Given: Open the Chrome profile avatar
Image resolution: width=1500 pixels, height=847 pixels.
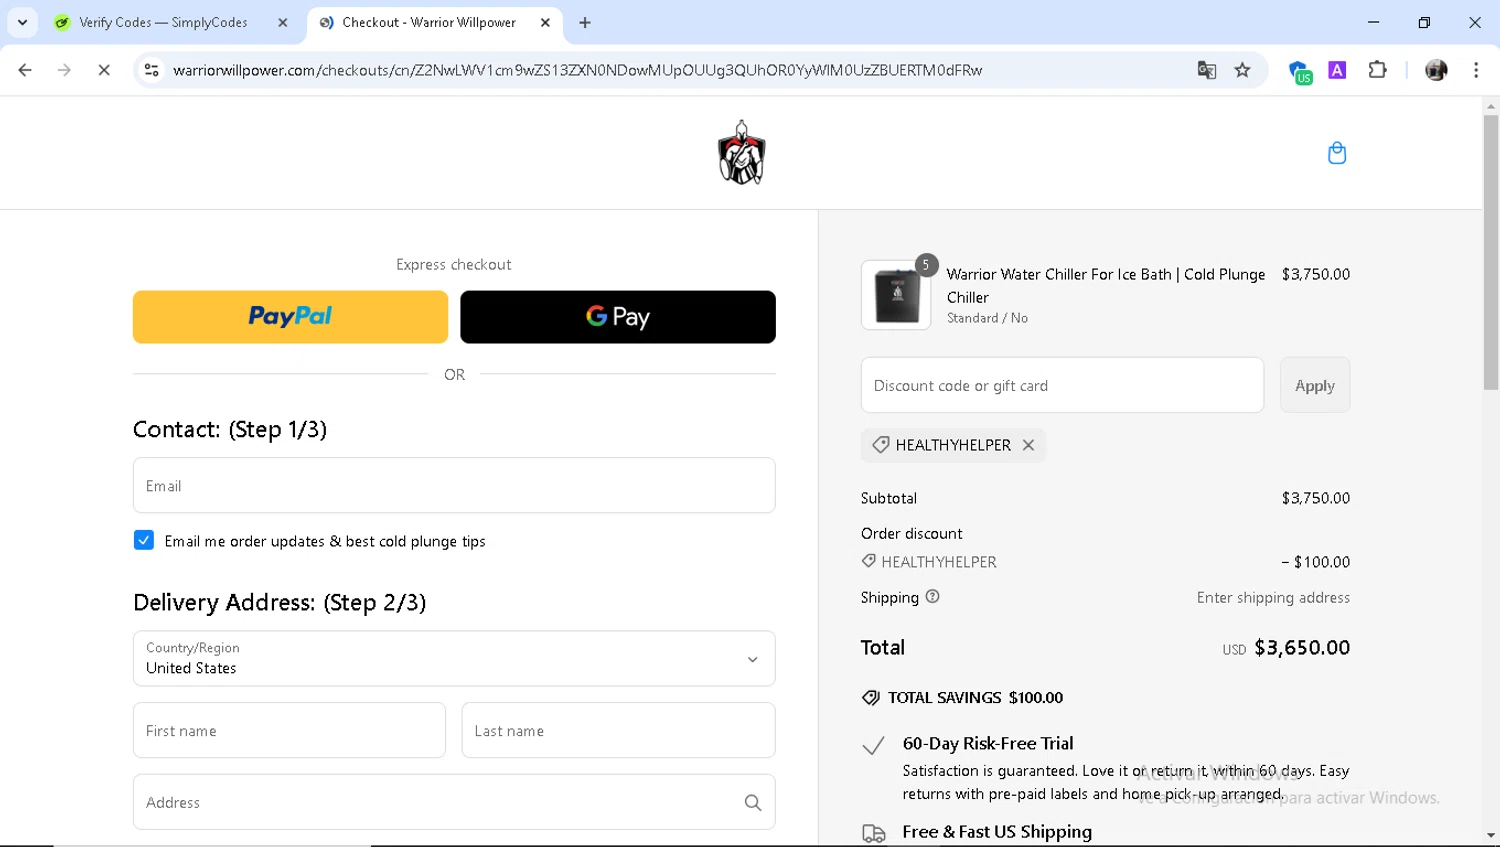Looking at the screenshot, I should [x=1436, y=70].
